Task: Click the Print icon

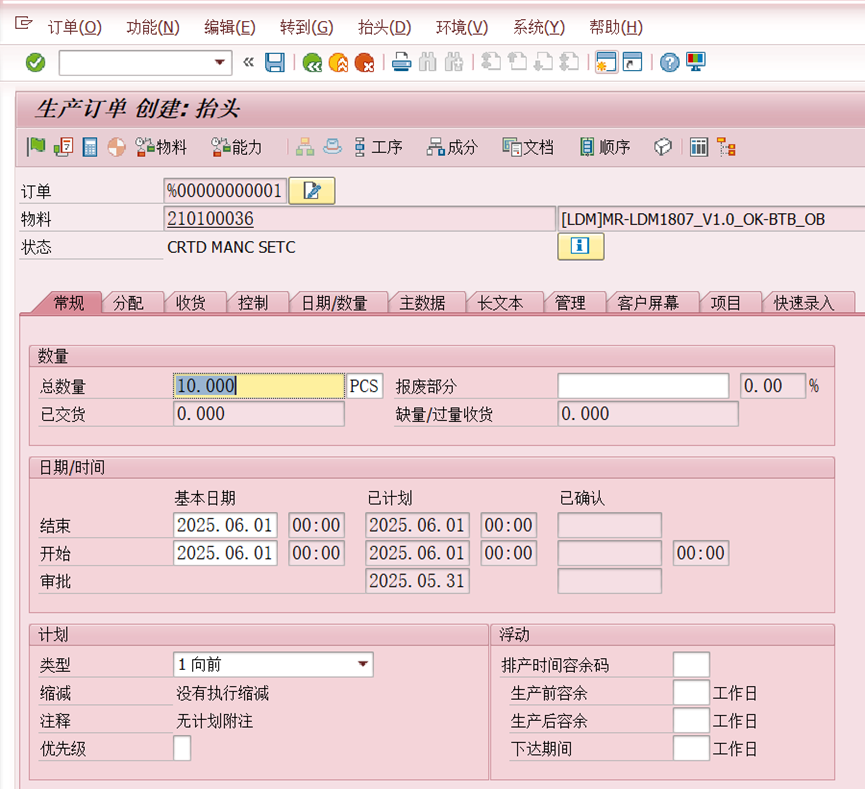Action: pos(401,62)
